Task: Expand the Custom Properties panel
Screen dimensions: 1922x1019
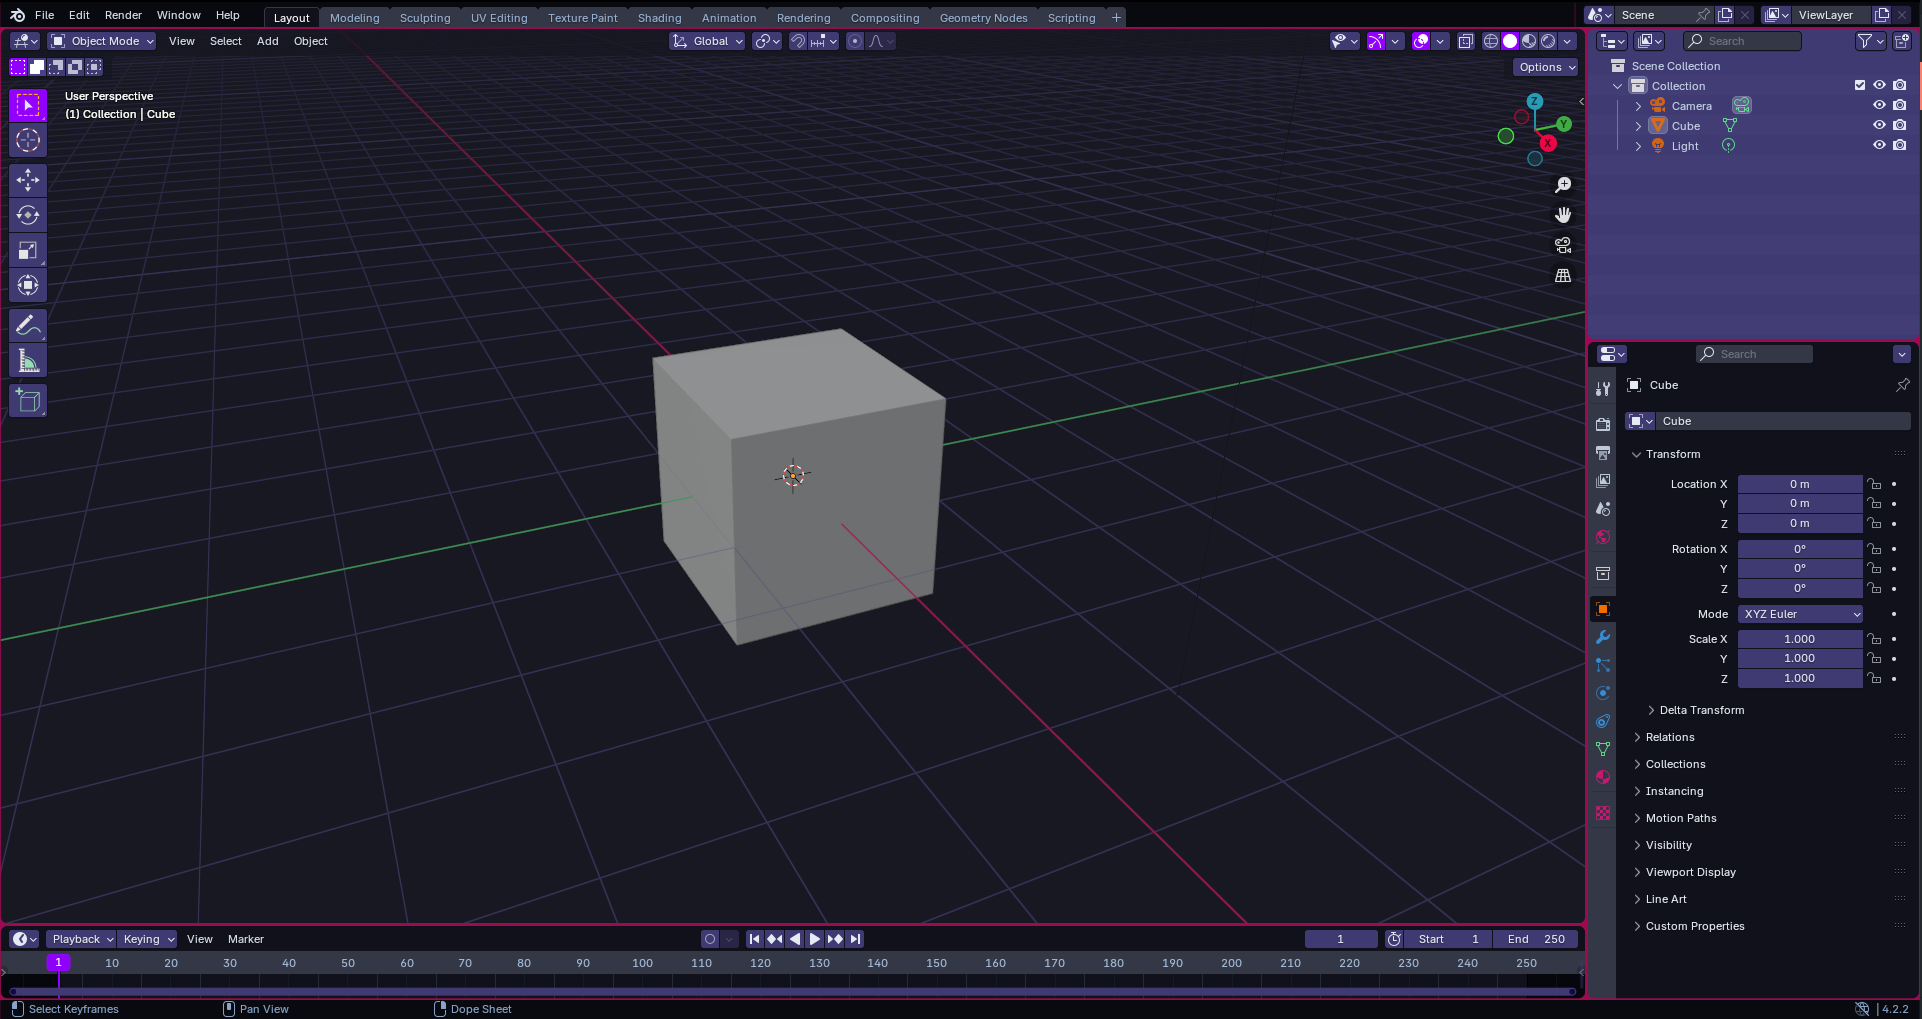Action: pos(1695,926)
